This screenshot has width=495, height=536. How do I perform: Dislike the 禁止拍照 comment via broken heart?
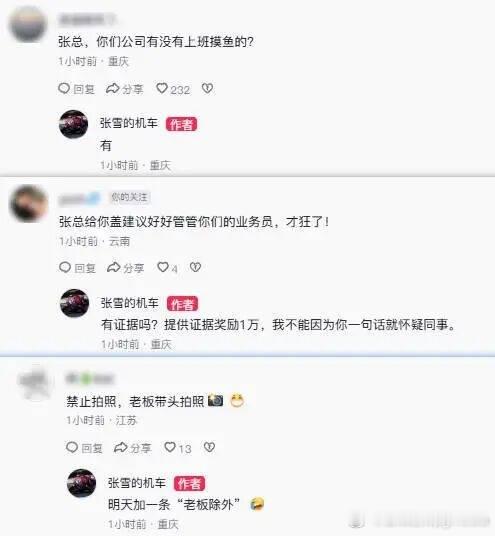click(209, 447)
